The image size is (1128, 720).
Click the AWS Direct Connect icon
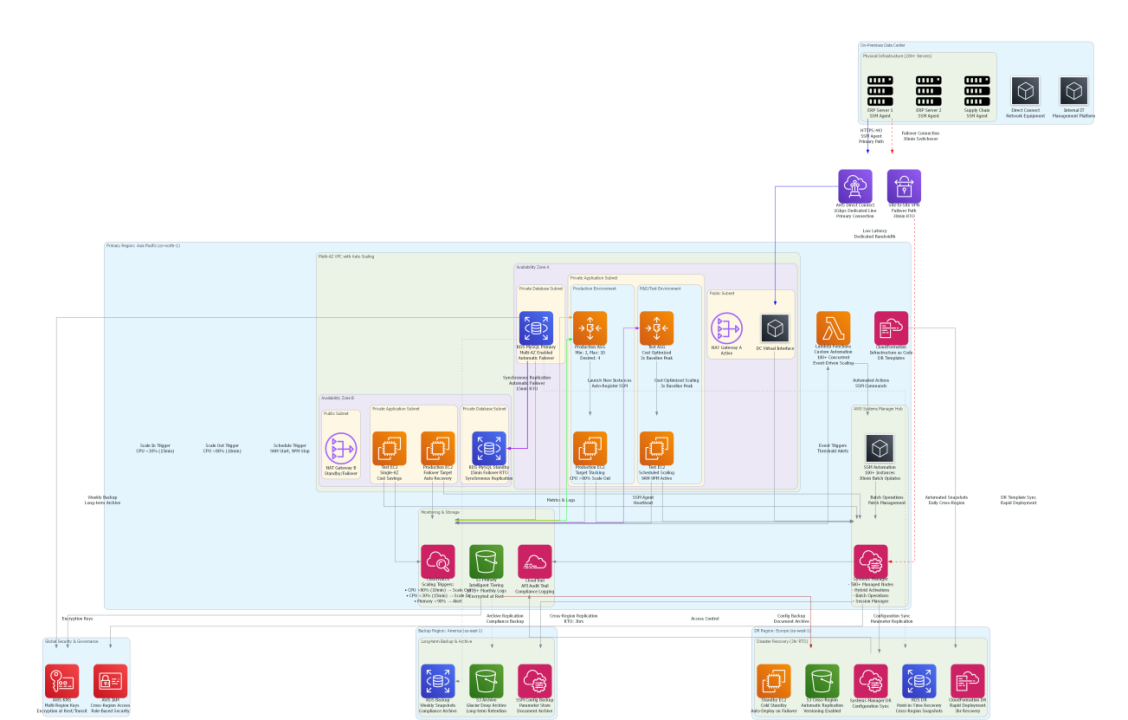click(855, 186)
